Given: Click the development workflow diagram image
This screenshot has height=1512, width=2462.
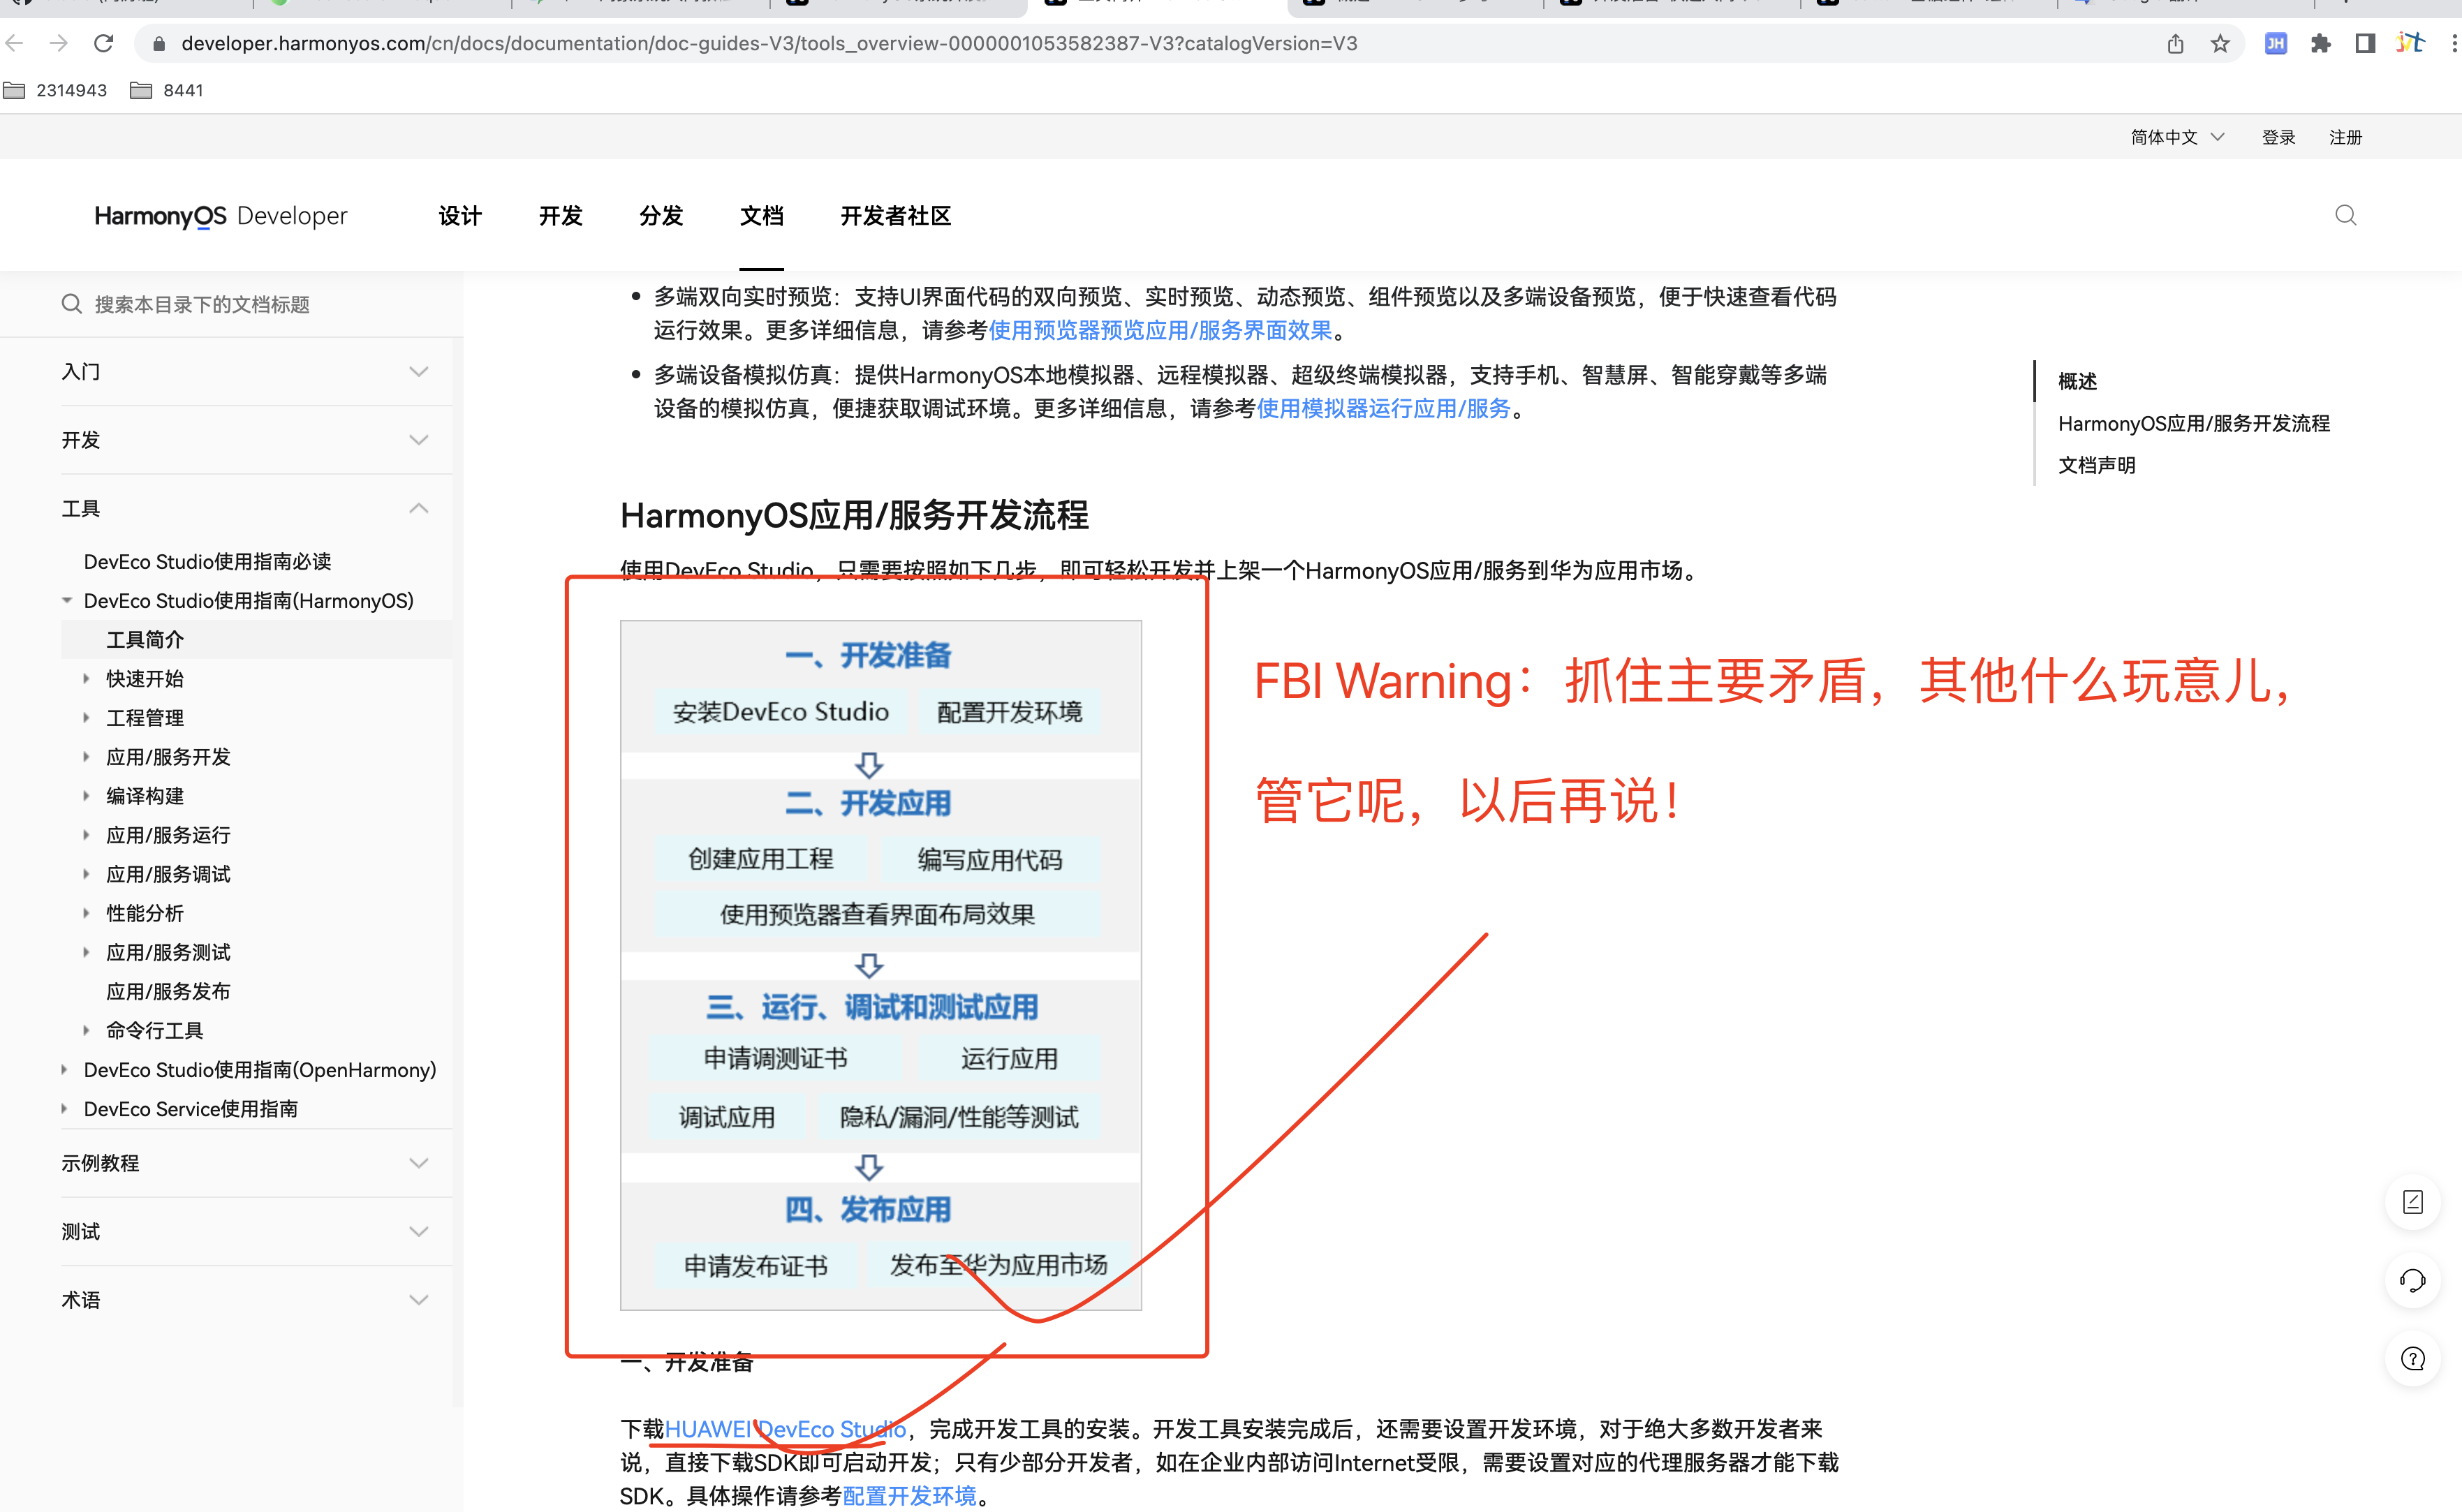Looking at the screenshot, I should 880,965.
